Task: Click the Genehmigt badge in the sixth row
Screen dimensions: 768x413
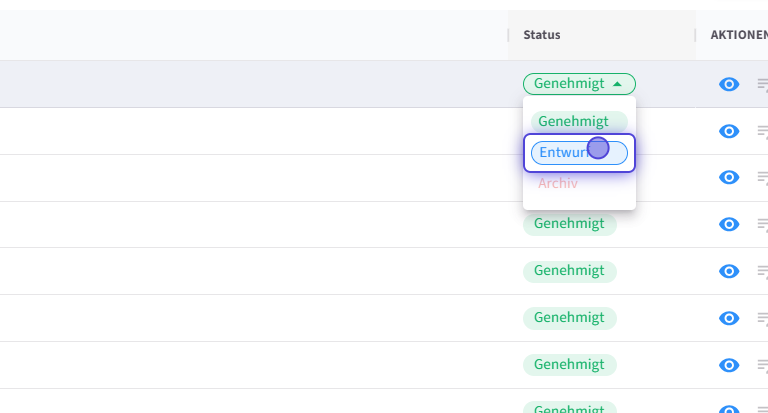Action: pyautogui.click(x=569, y=318)
